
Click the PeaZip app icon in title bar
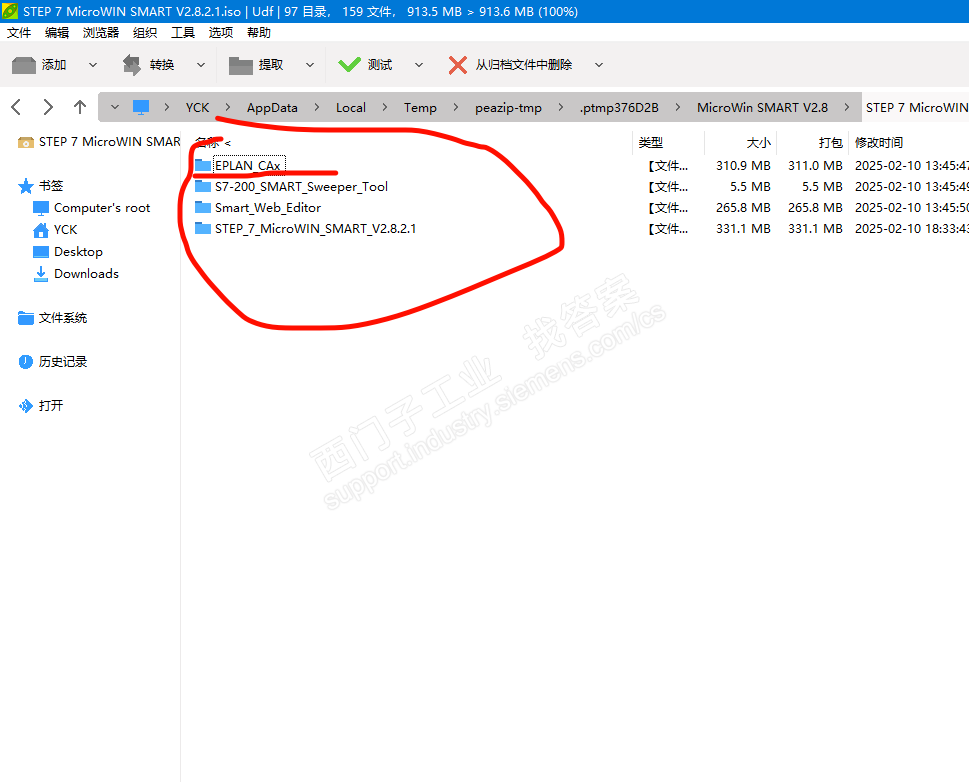(11, 11)
